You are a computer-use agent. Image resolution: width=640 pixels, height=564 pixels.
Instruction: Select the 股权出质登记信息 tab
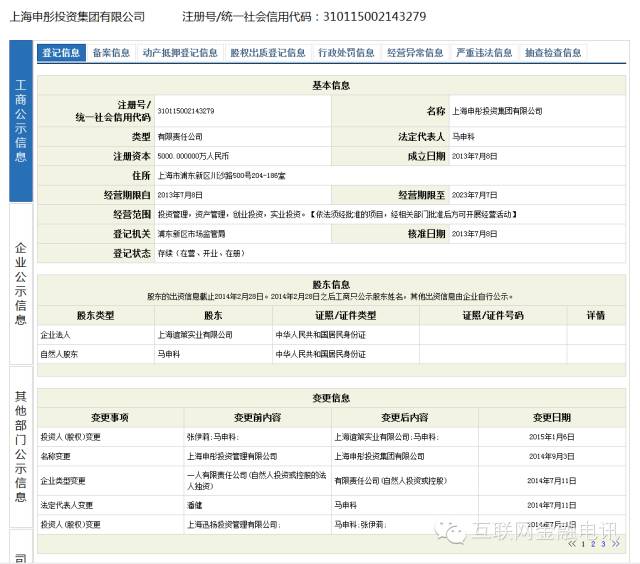[268, 53]
